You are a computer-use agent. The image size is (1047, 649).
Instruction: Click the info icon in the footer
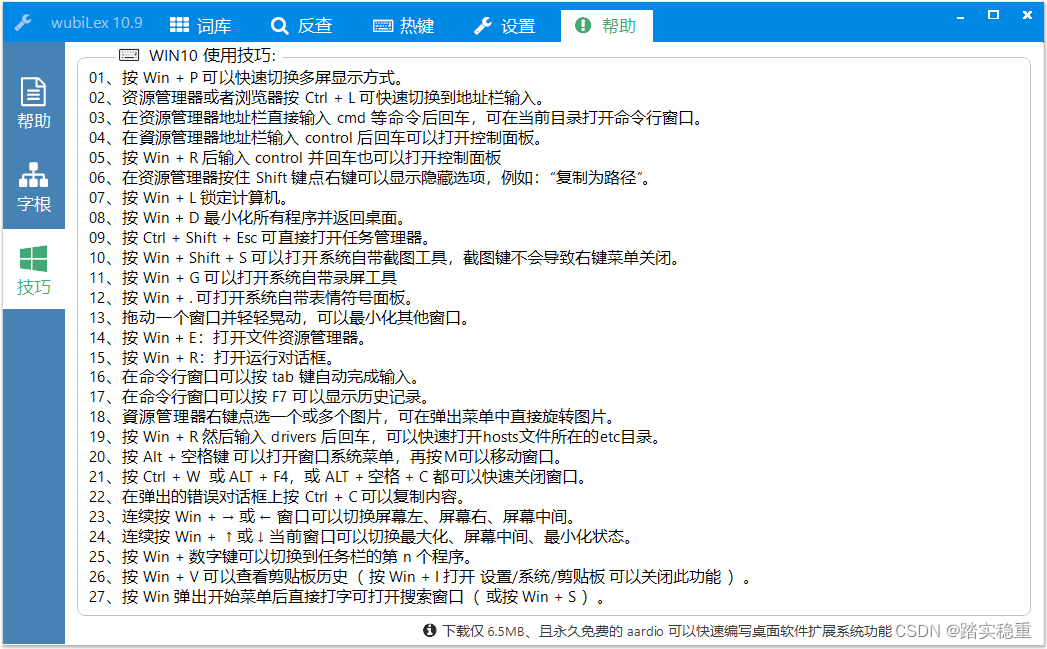pyautogui.click(x=429, y=630)
